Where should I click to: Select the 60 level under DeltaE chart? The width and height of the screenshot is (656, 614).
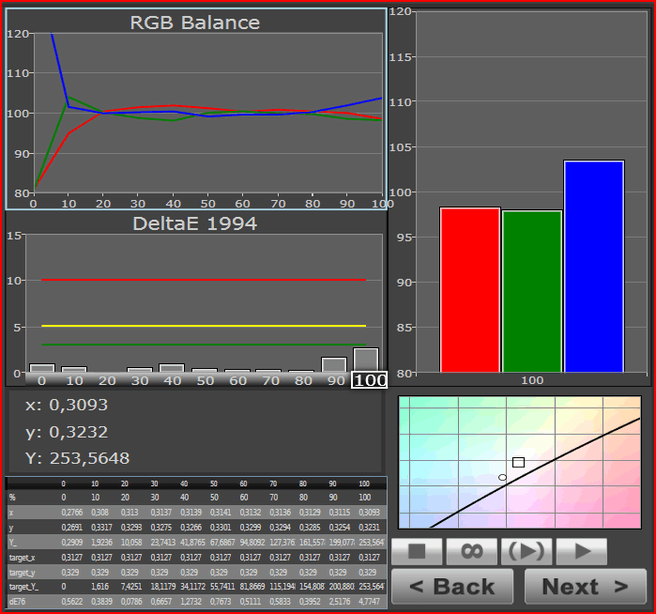click(x=238, y=381)
